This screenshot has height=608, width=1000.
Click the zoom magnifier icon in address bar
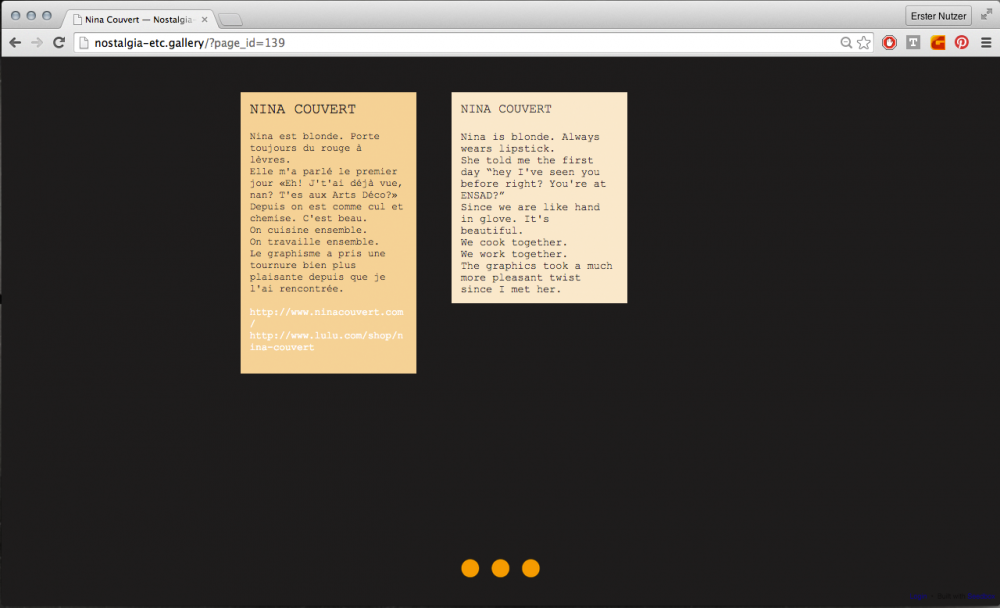pos(847,42)
